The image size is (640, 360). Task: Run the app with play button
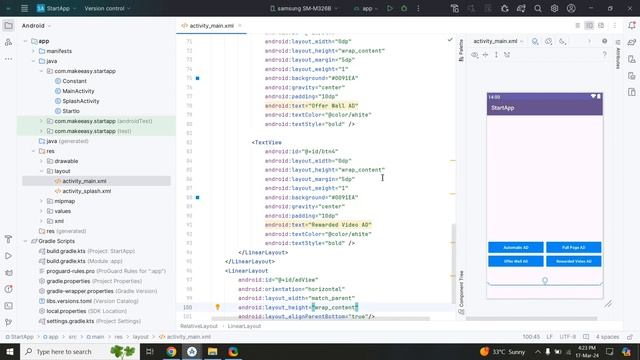pyautogui.click(x=390, y=8)
